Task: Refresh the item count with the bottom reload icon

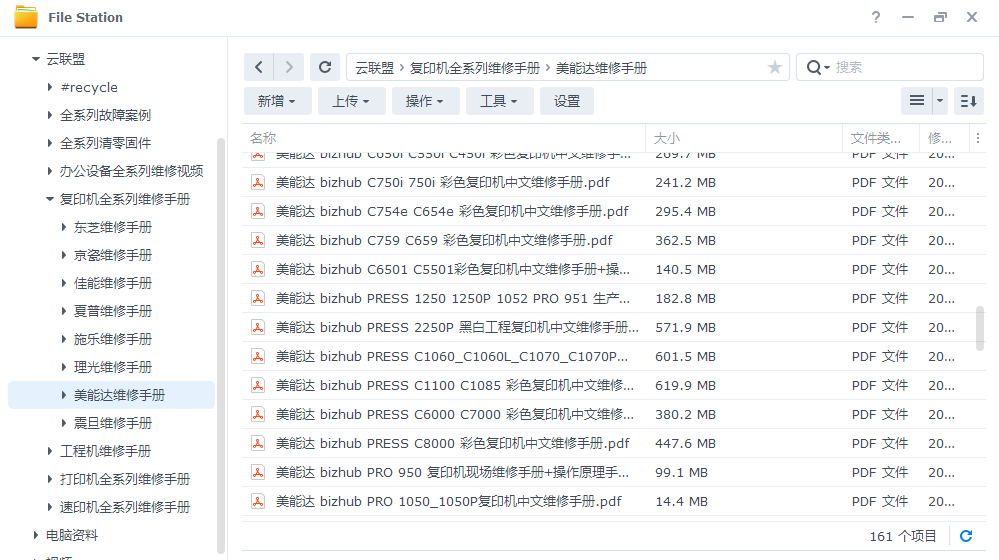Action: [966, 536]
